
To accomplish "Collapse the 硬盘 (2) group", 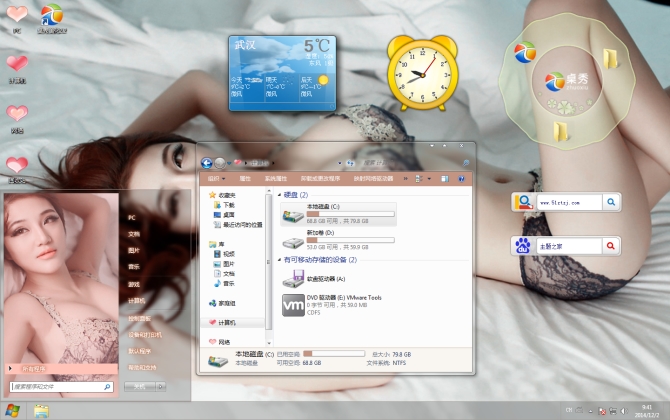I will (280, 195).
